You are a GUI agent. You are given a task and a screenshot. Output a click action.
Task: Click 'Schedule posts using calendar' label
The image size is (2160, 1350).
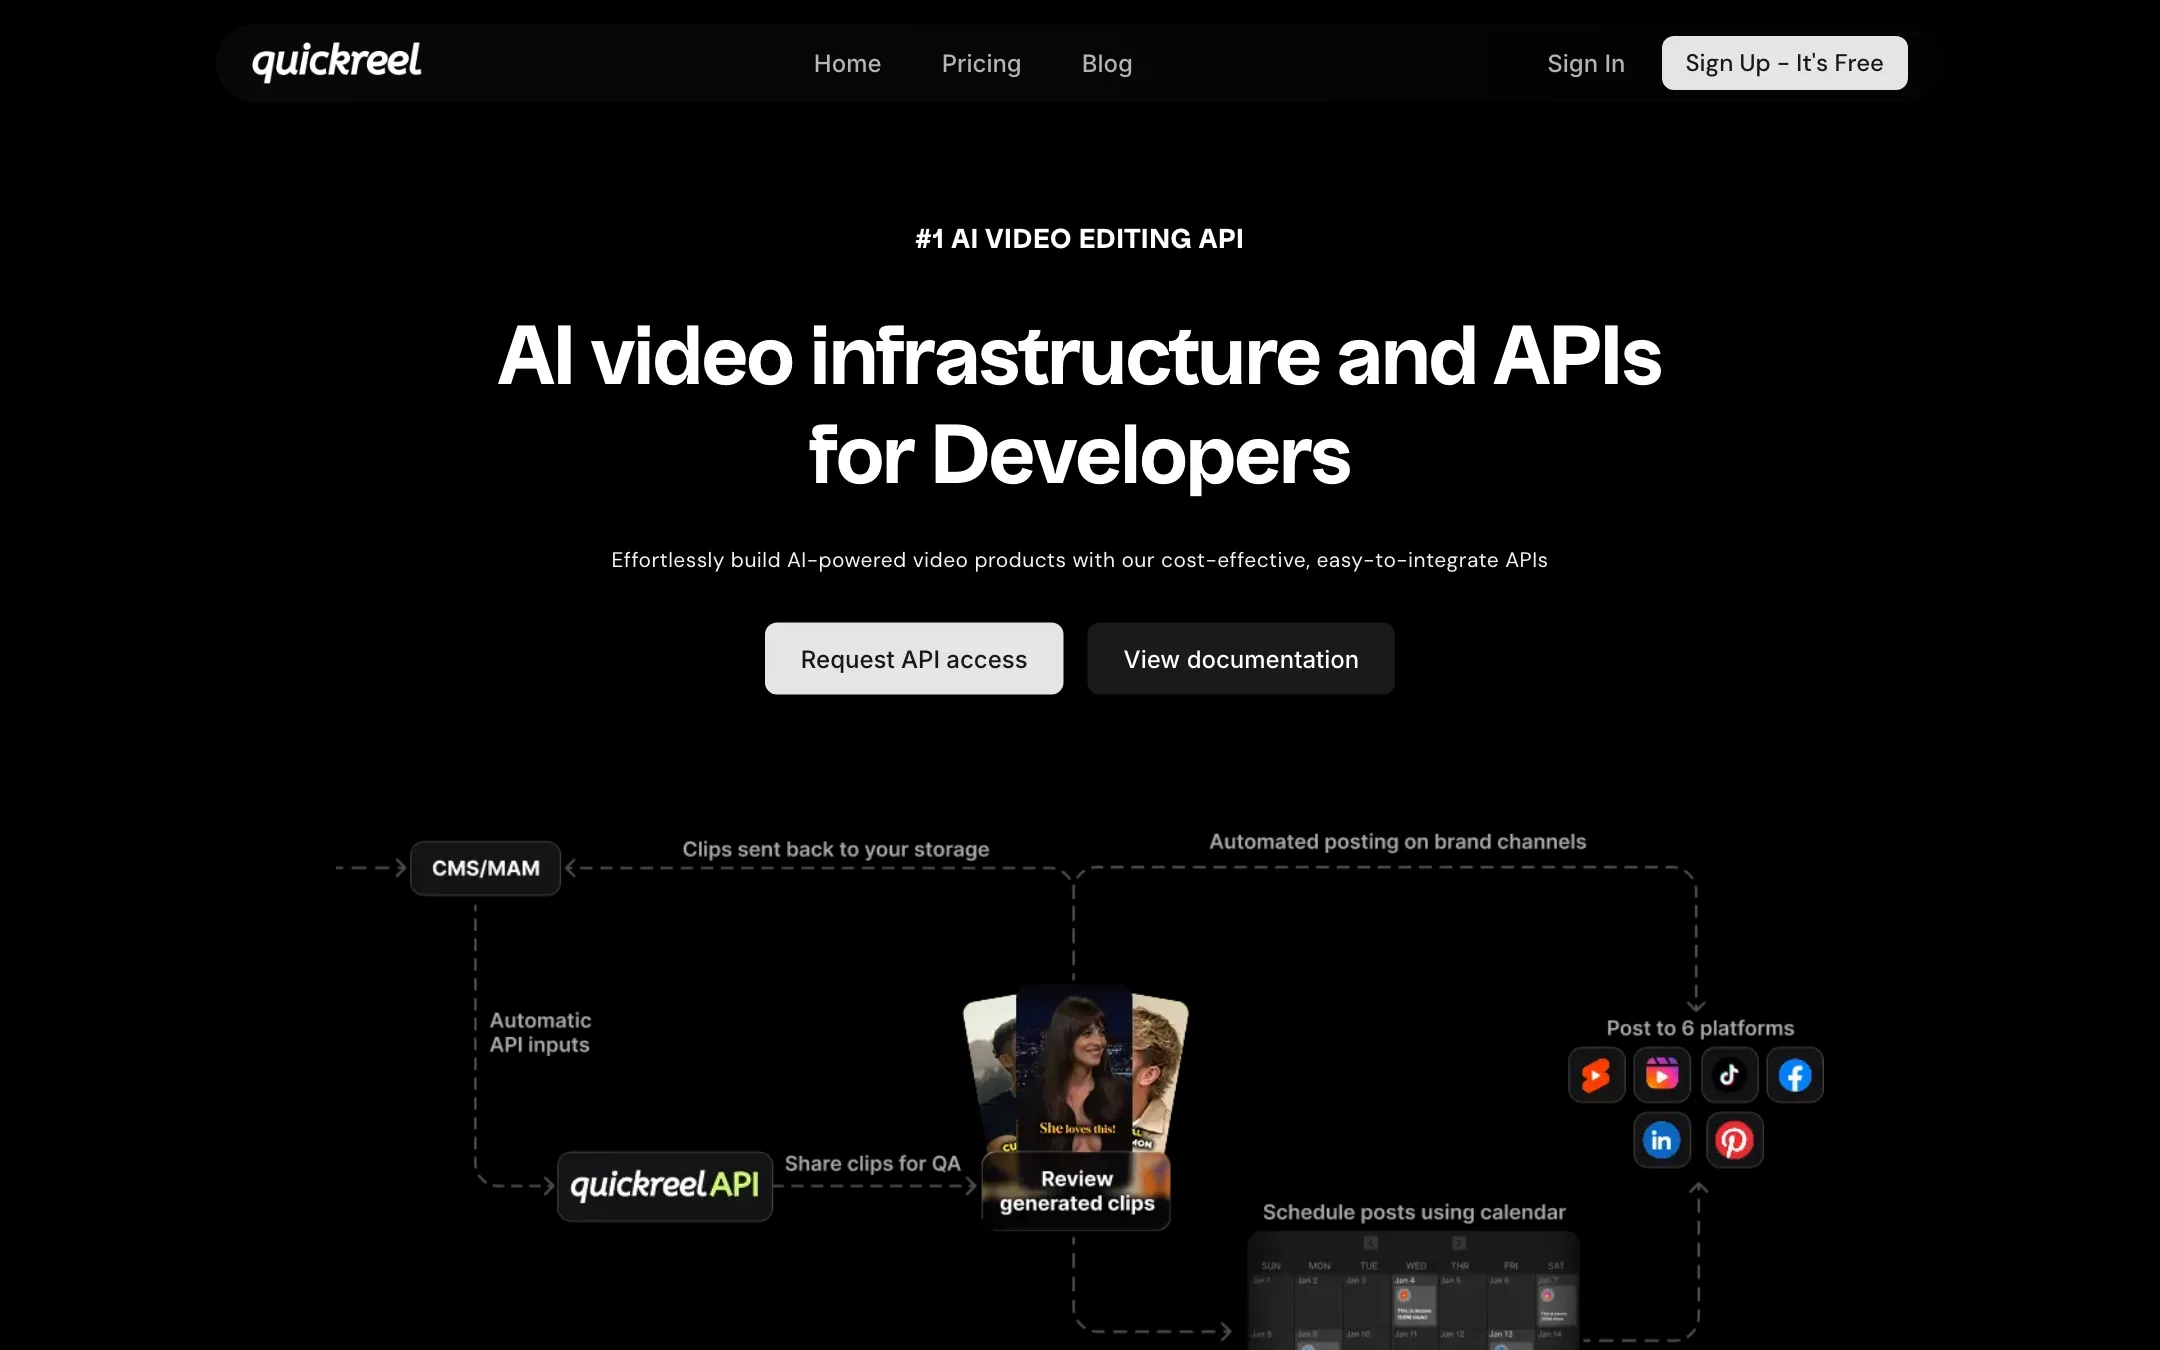1414,1212
